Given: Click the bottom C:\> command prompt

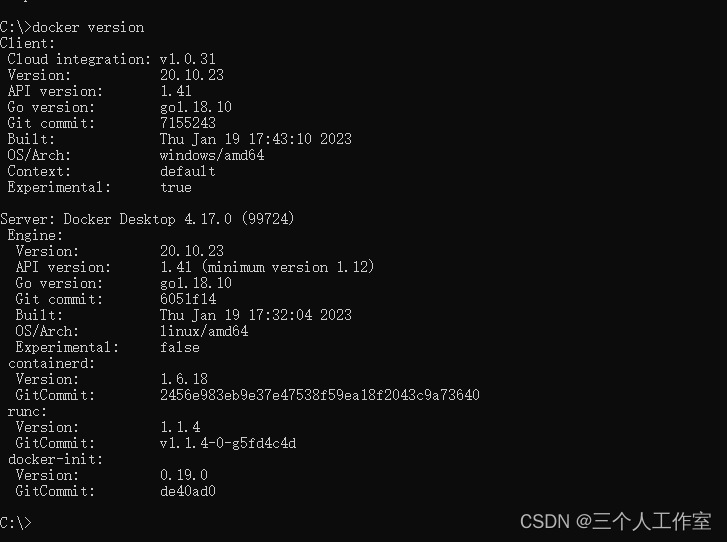Looking at the screenshot, I should point(16,523).
